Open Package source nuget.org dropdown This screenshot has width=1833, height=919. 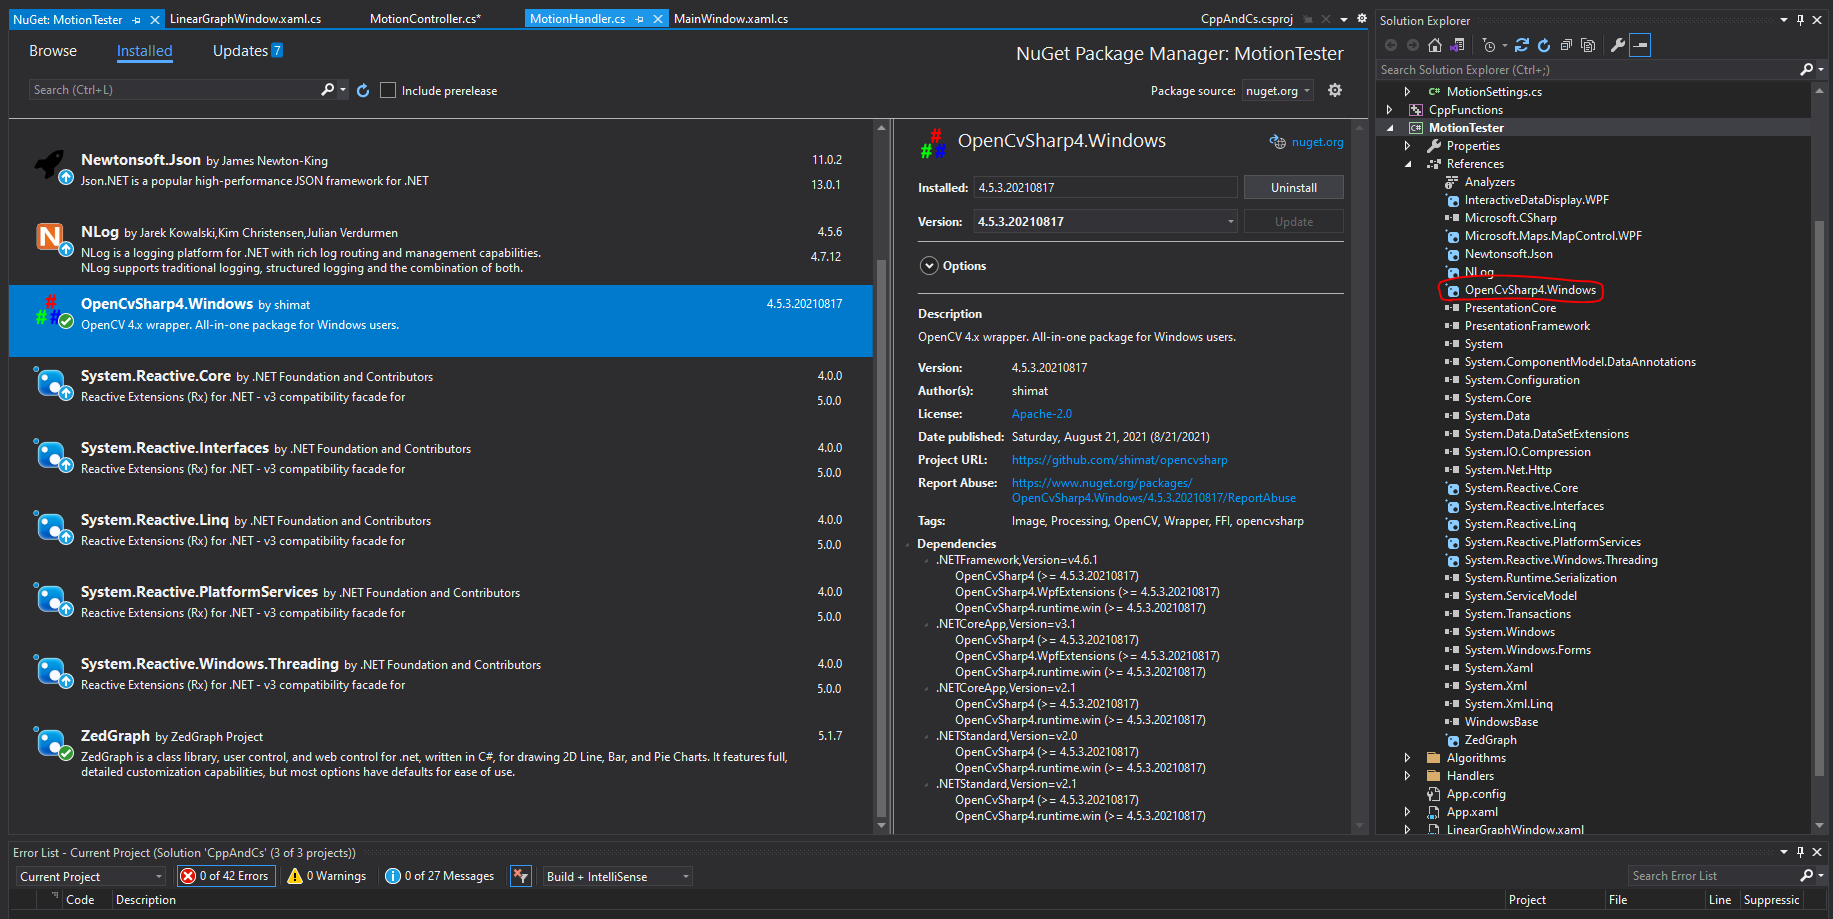coord(1278,90)
